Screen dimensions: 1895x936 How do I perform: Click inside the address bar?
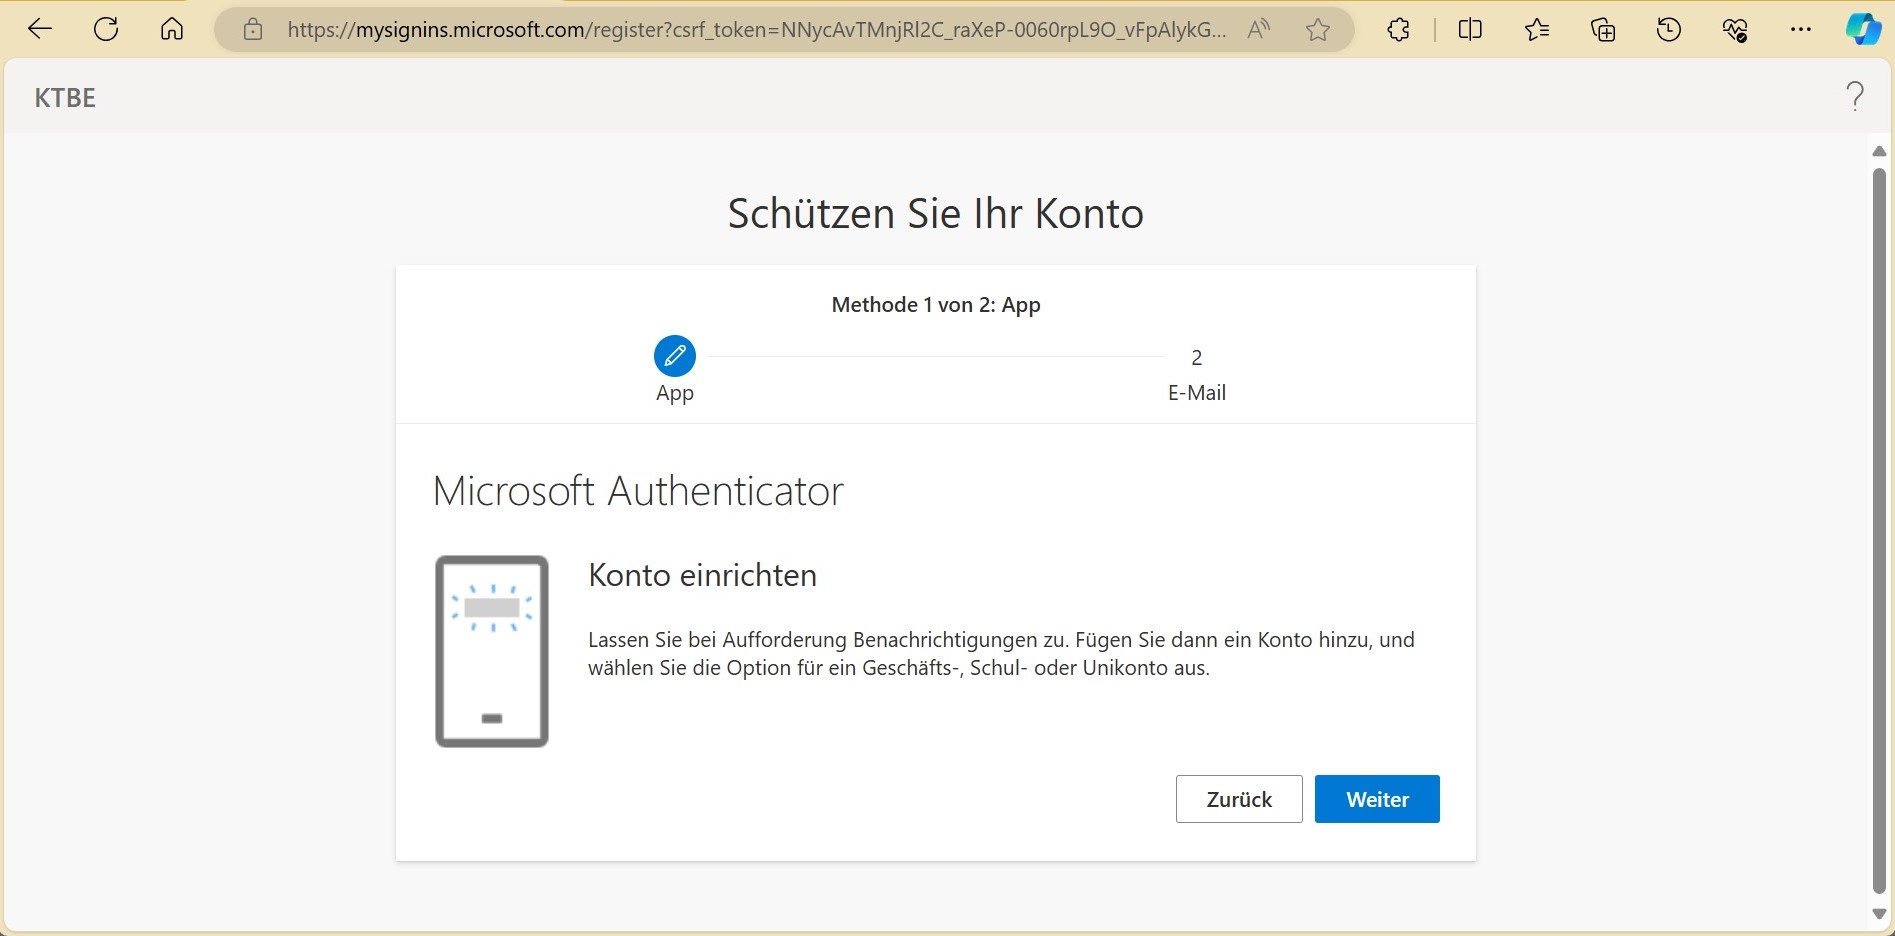click(x=700, y=30)
